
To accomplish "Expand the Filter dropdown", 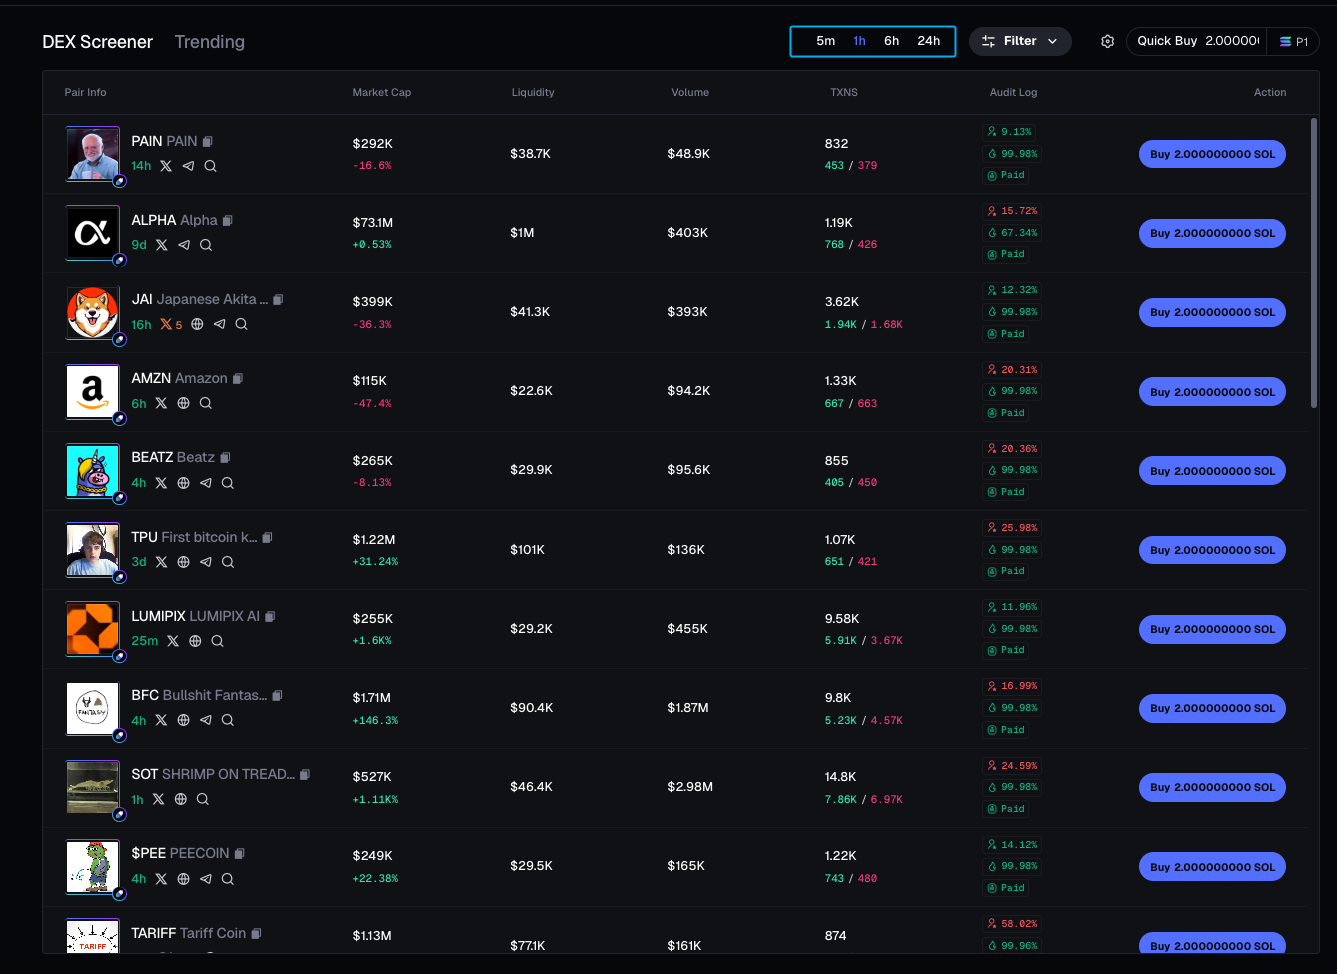I will pyautogui.click(x=1019, y=41).
